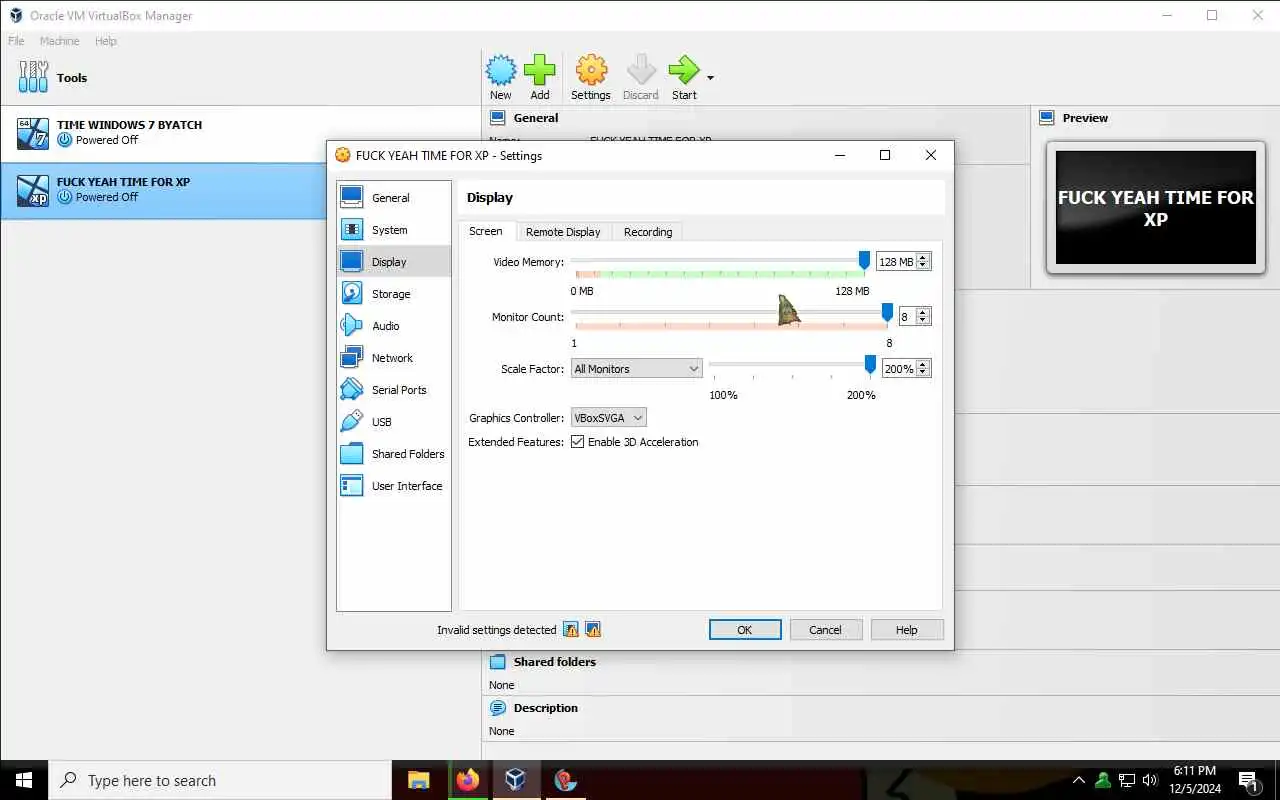Screen dimensions: 1280x800
Task: Increase Video Memory with the up stepper arrow
Action: [923, 257]
